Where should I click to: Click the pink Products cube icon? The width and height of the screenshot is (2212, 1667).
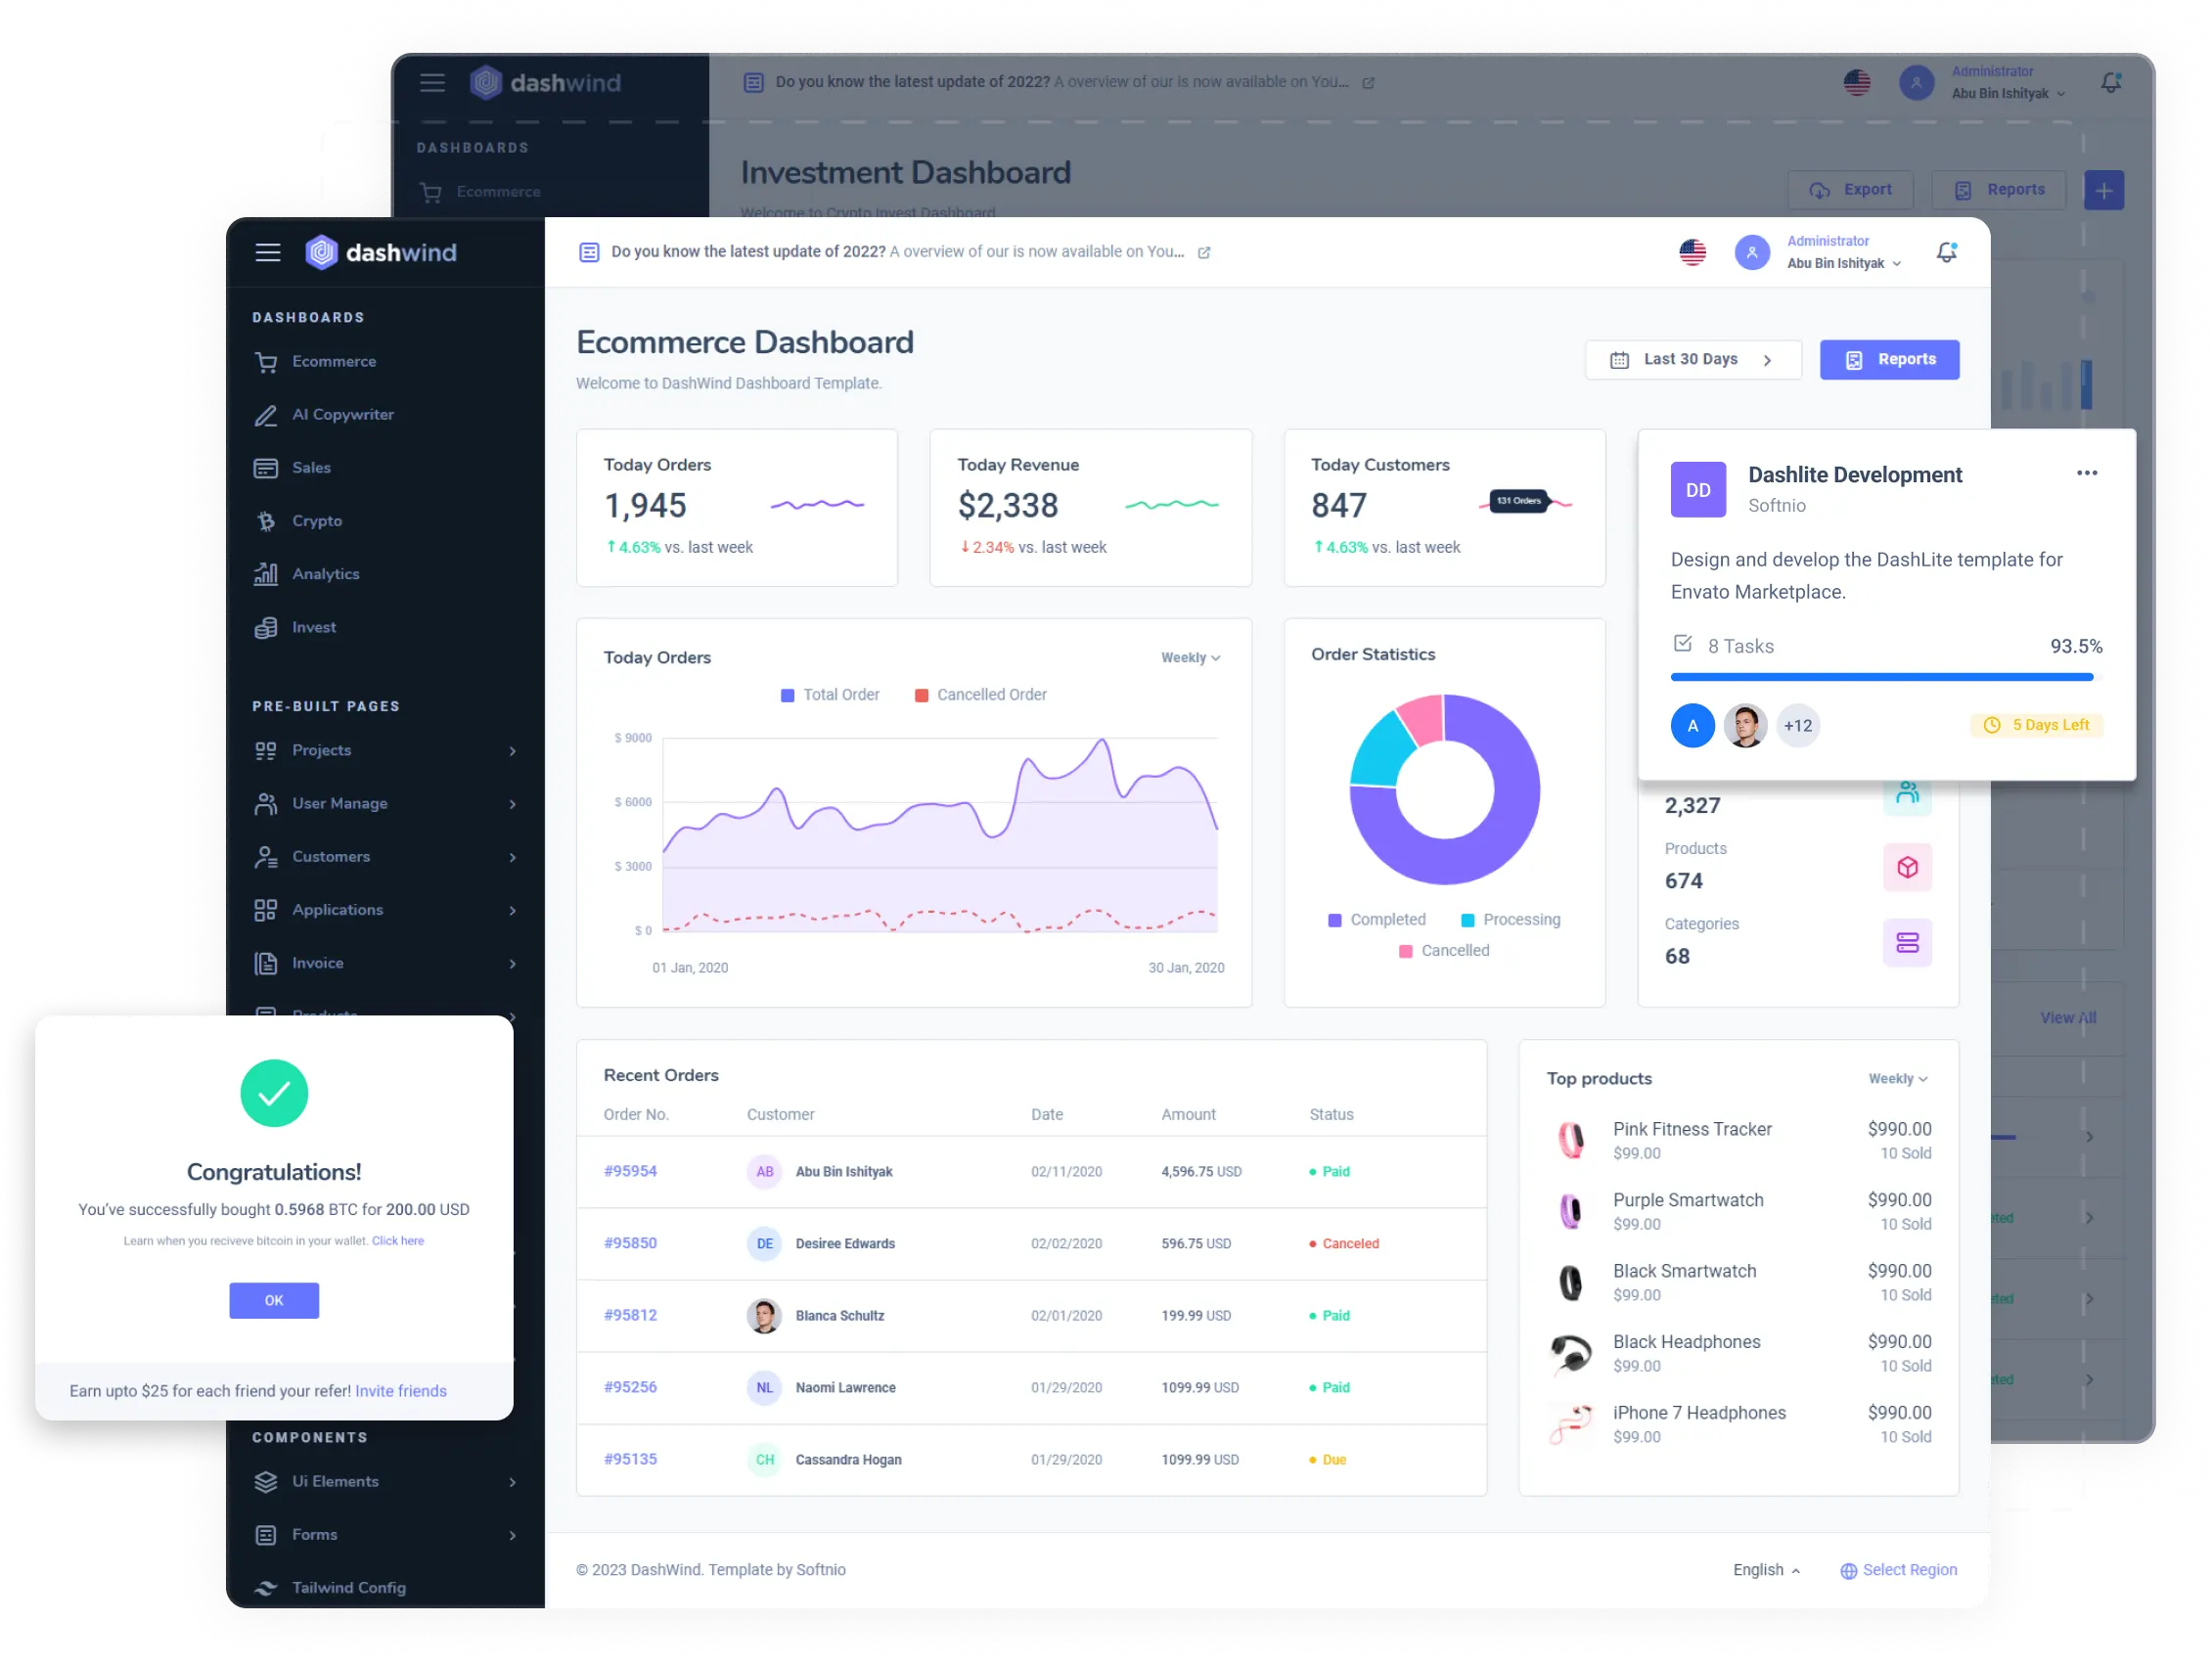(x=1907, y=867)
